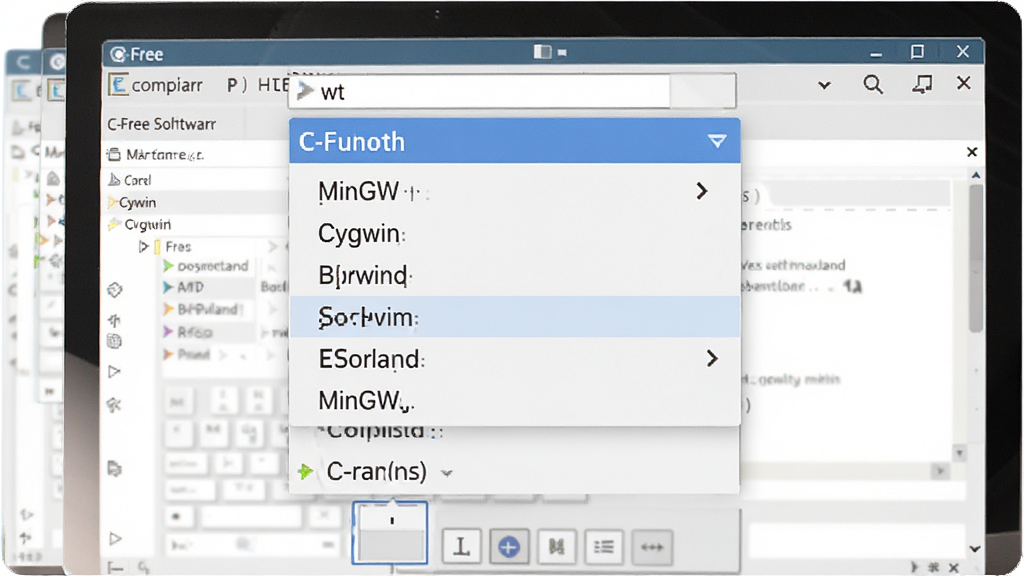
Task: Choose the MinGW entry below ESorland
Action: 515,400
